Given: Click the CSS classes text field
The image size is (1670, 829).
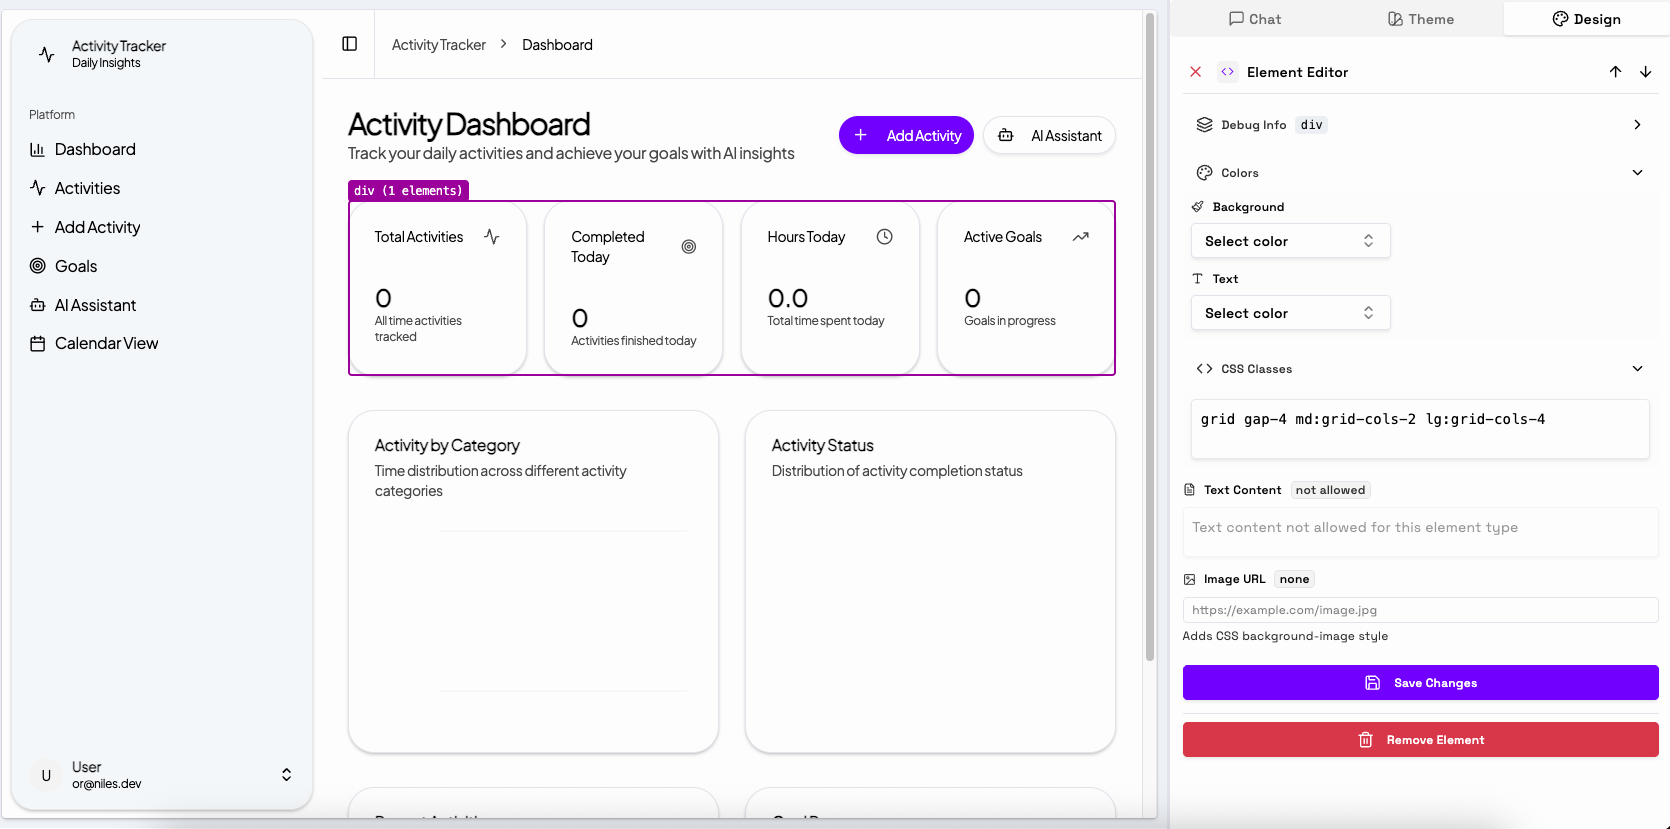Looking at the screenshot, I should [x=1420, y=429].
